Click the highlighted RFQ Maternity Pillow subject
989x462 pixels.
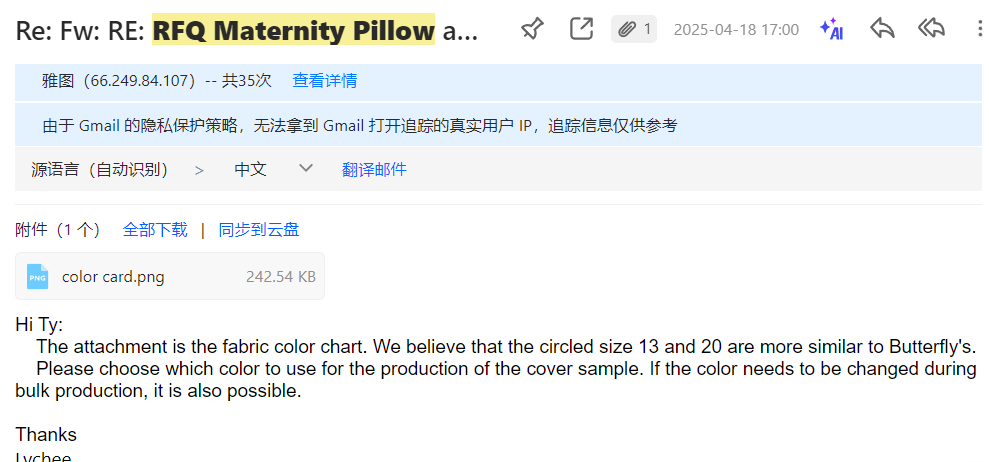[293, 31]
